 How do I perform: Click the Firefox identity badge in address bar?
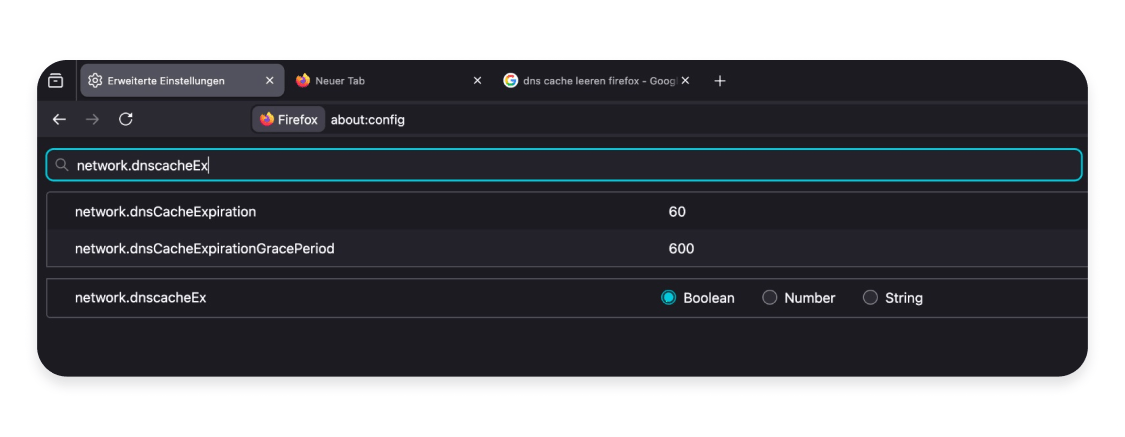pyautogui.click(x=289, y=120)
